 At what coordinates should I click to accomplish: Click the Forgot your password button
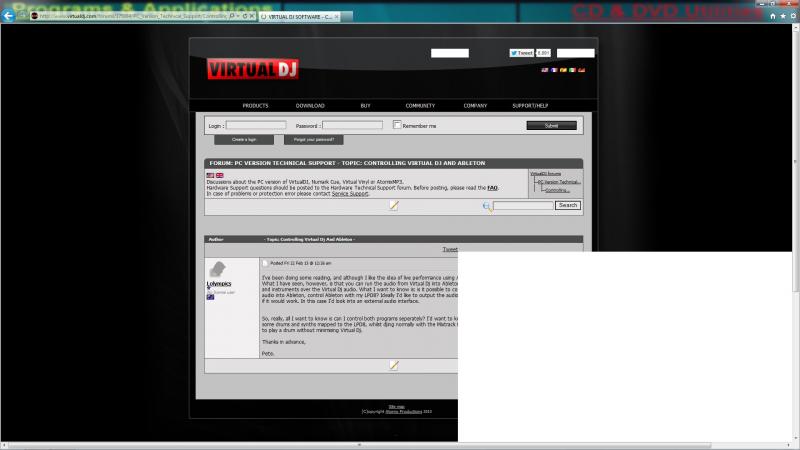(314, 140)
